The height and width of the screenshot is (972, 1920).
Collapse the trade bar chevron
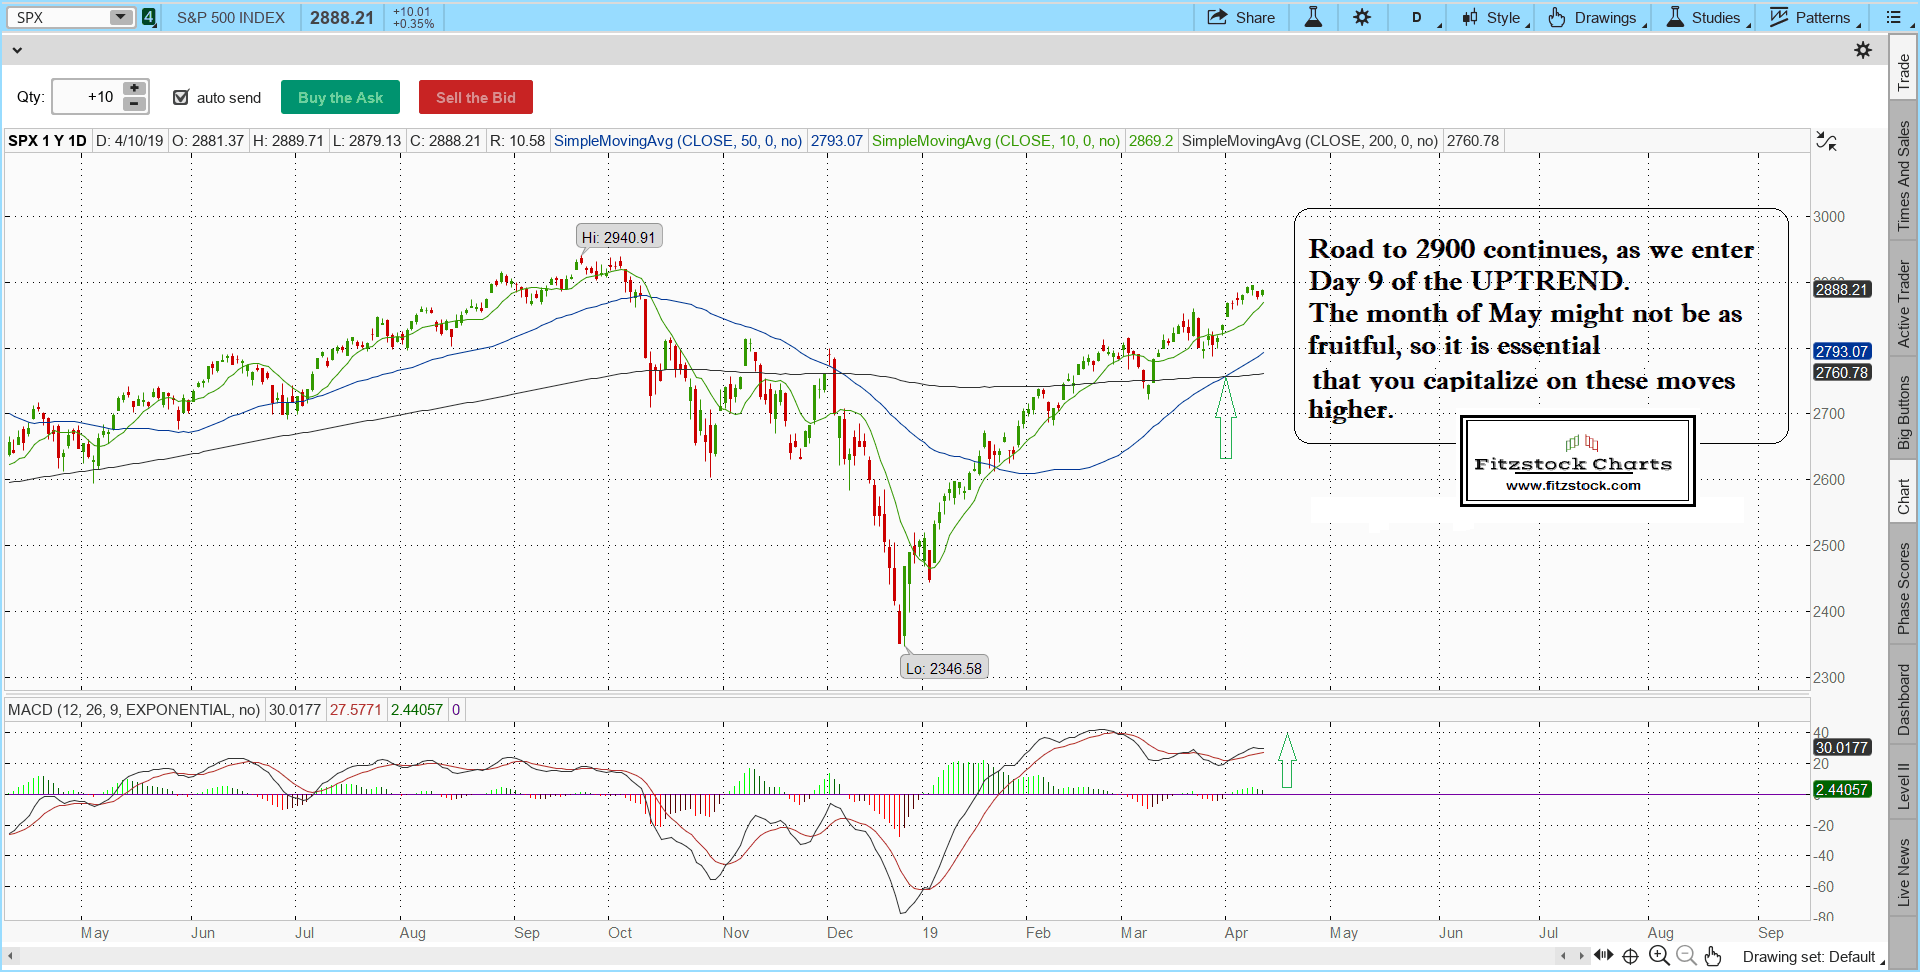coord(16,50)
